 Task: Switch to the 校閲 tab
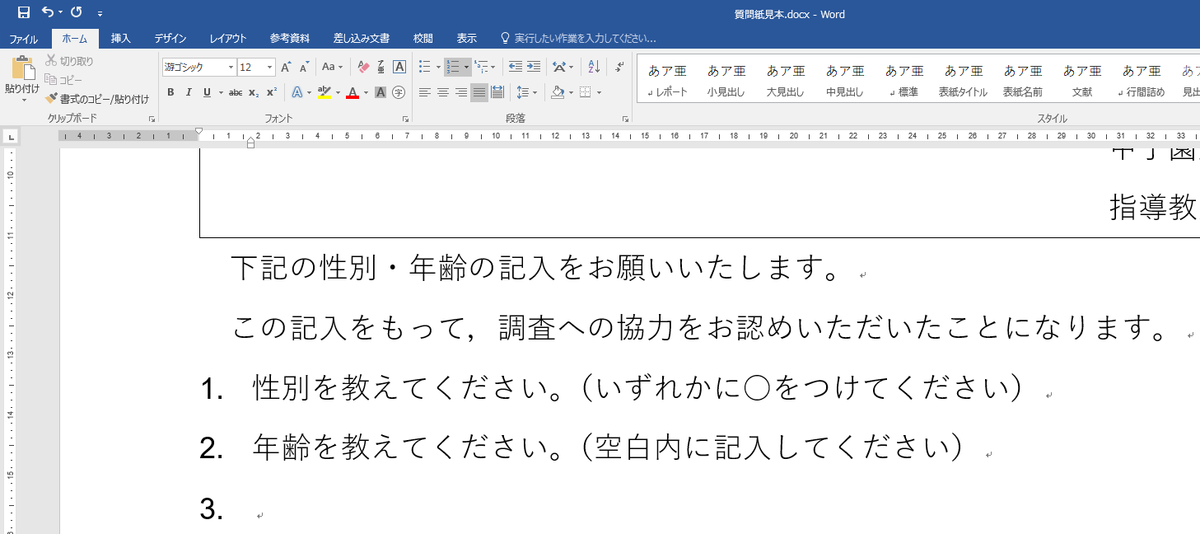click(x=423, y=38)
